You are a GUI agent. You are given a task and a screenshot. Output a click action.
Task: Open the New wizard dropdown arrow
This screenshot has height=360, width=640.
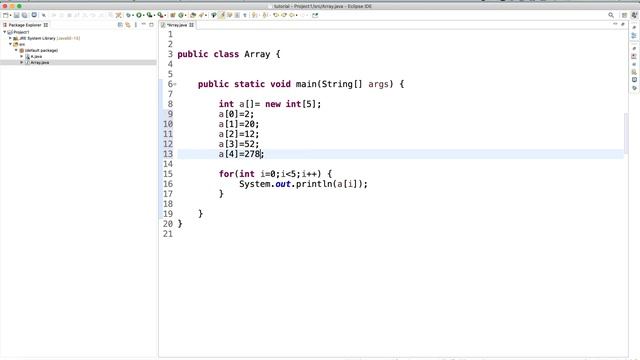coord(10,15)
